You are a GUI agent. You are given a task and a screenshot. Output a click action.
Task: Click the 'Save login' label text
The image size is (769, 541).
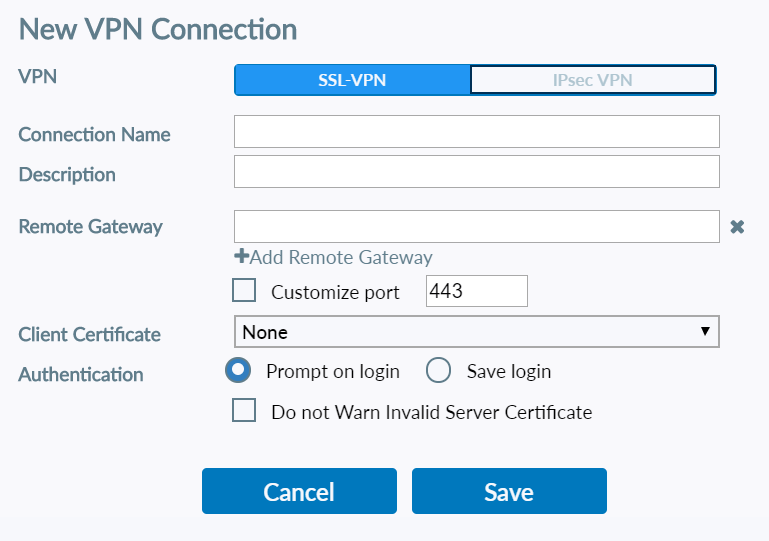(509, 371)
